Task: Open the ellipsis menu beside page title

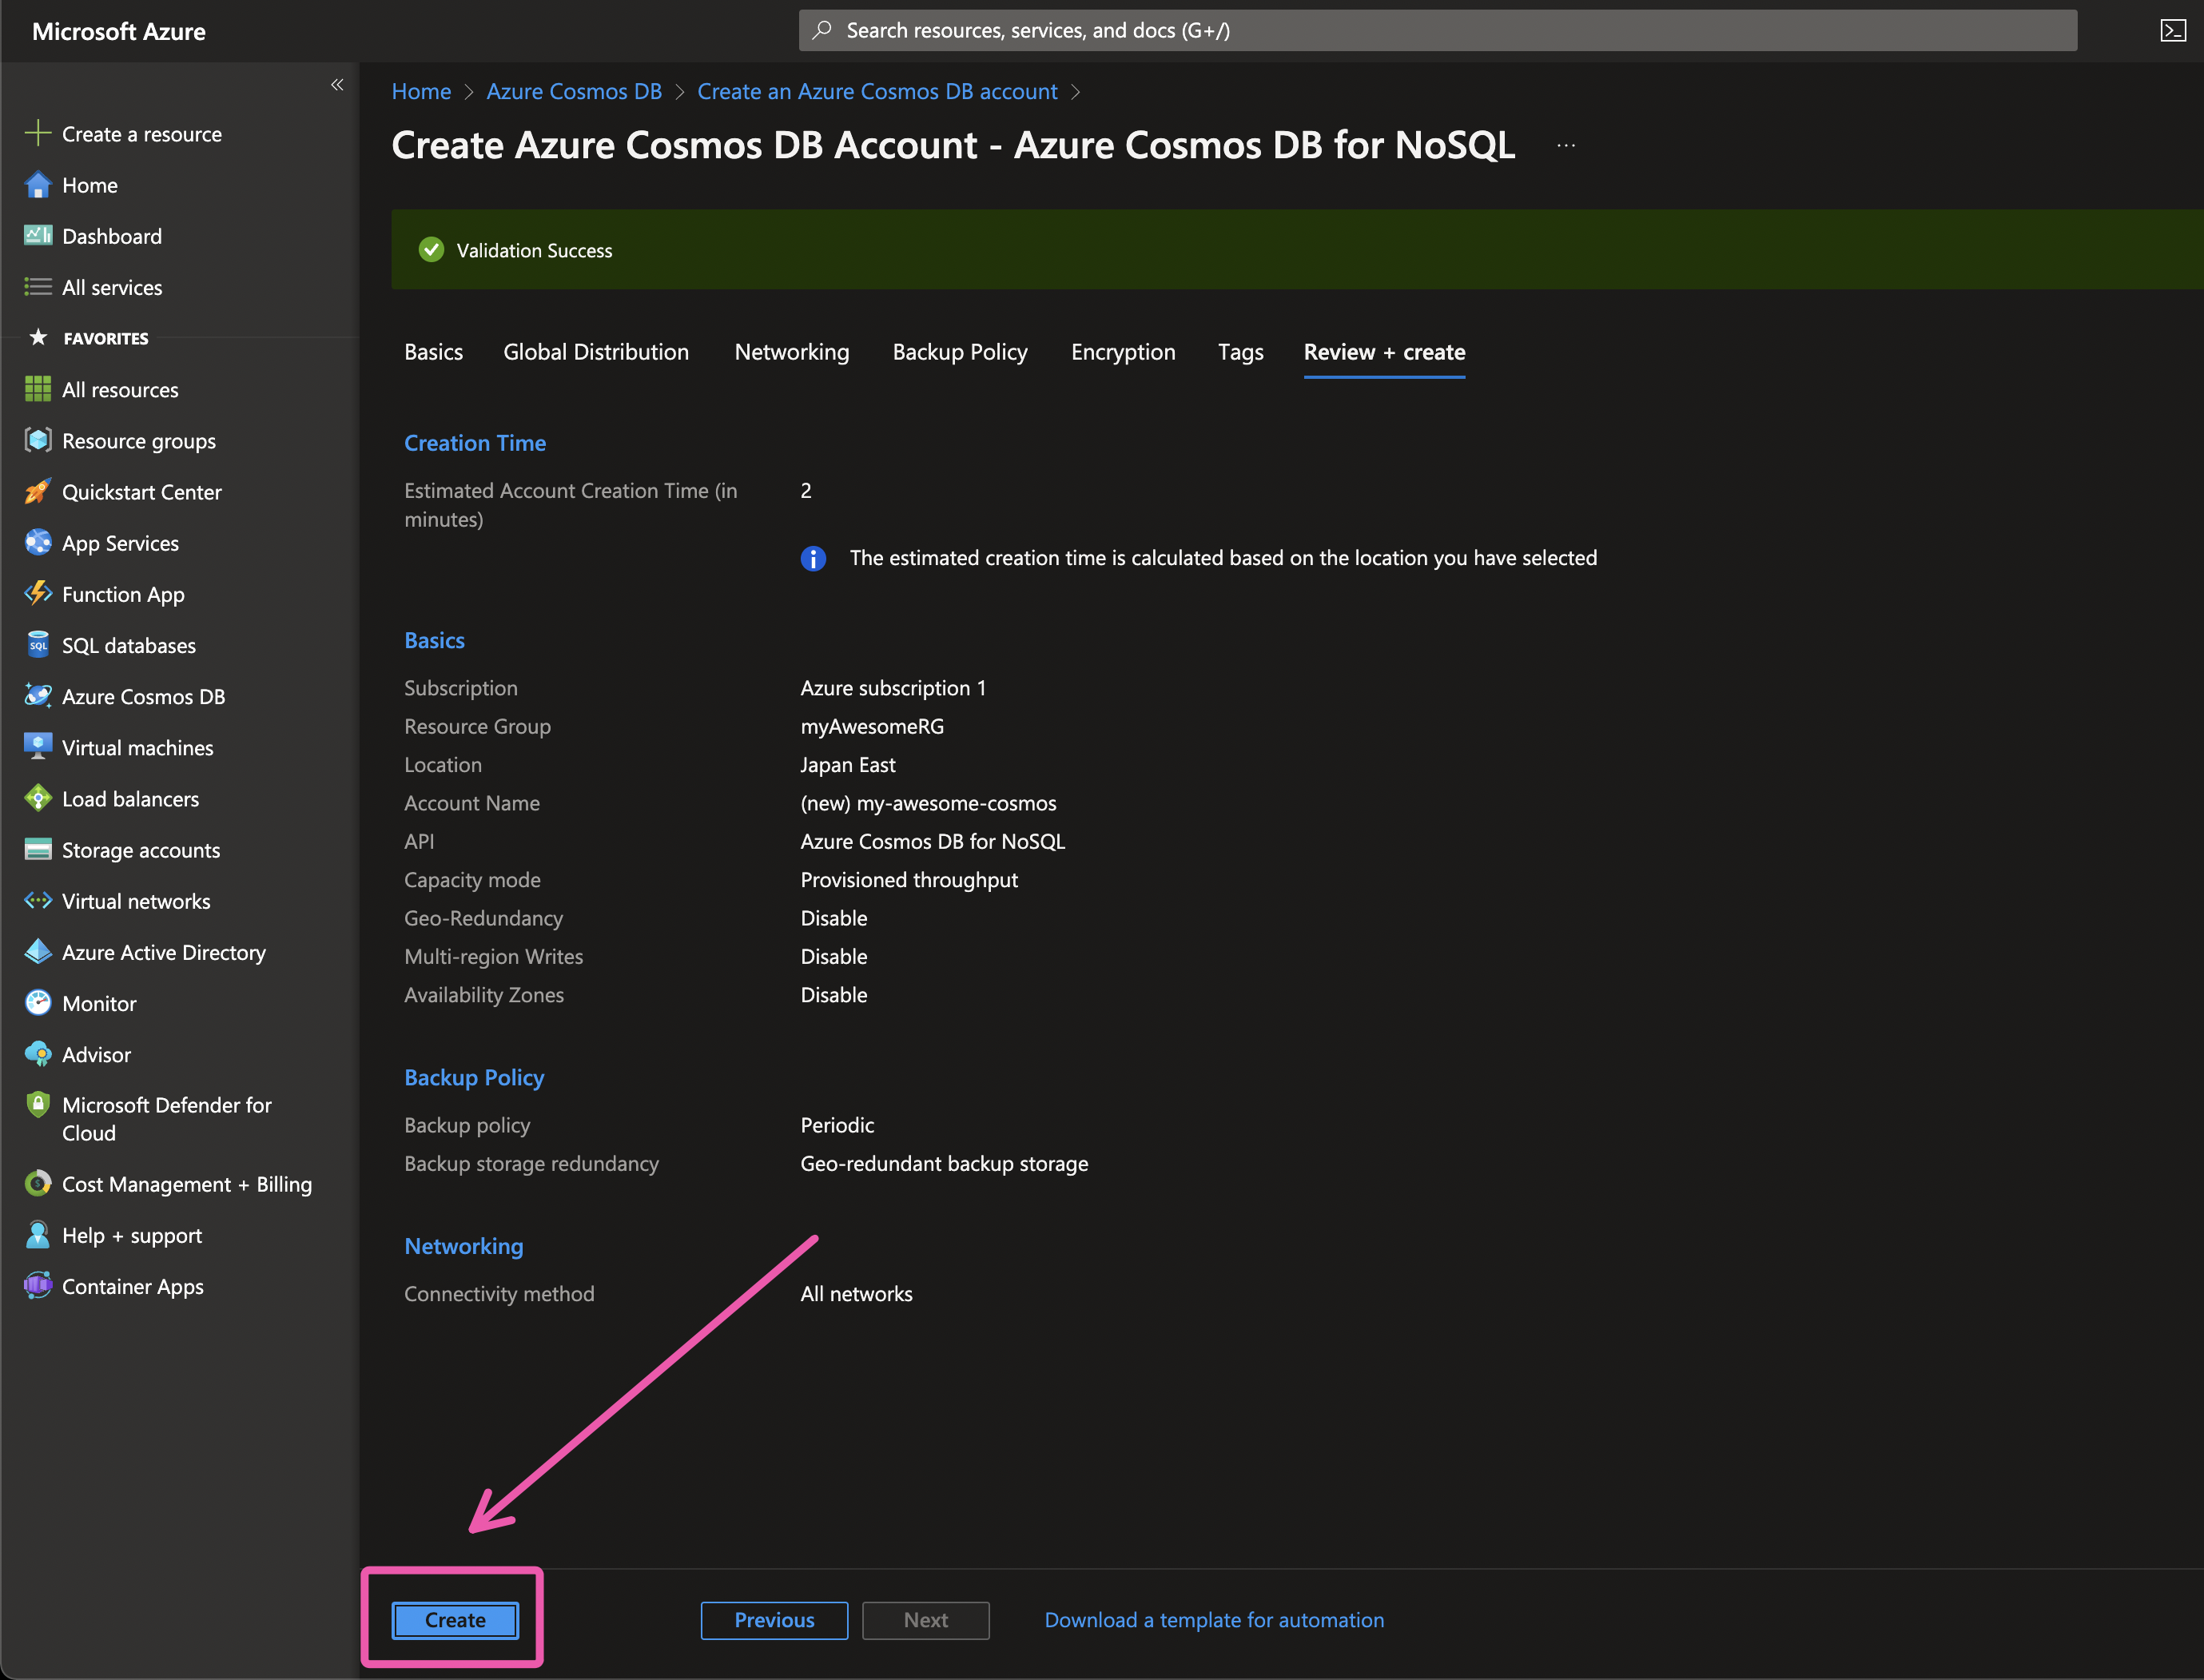Action: 1566,146
